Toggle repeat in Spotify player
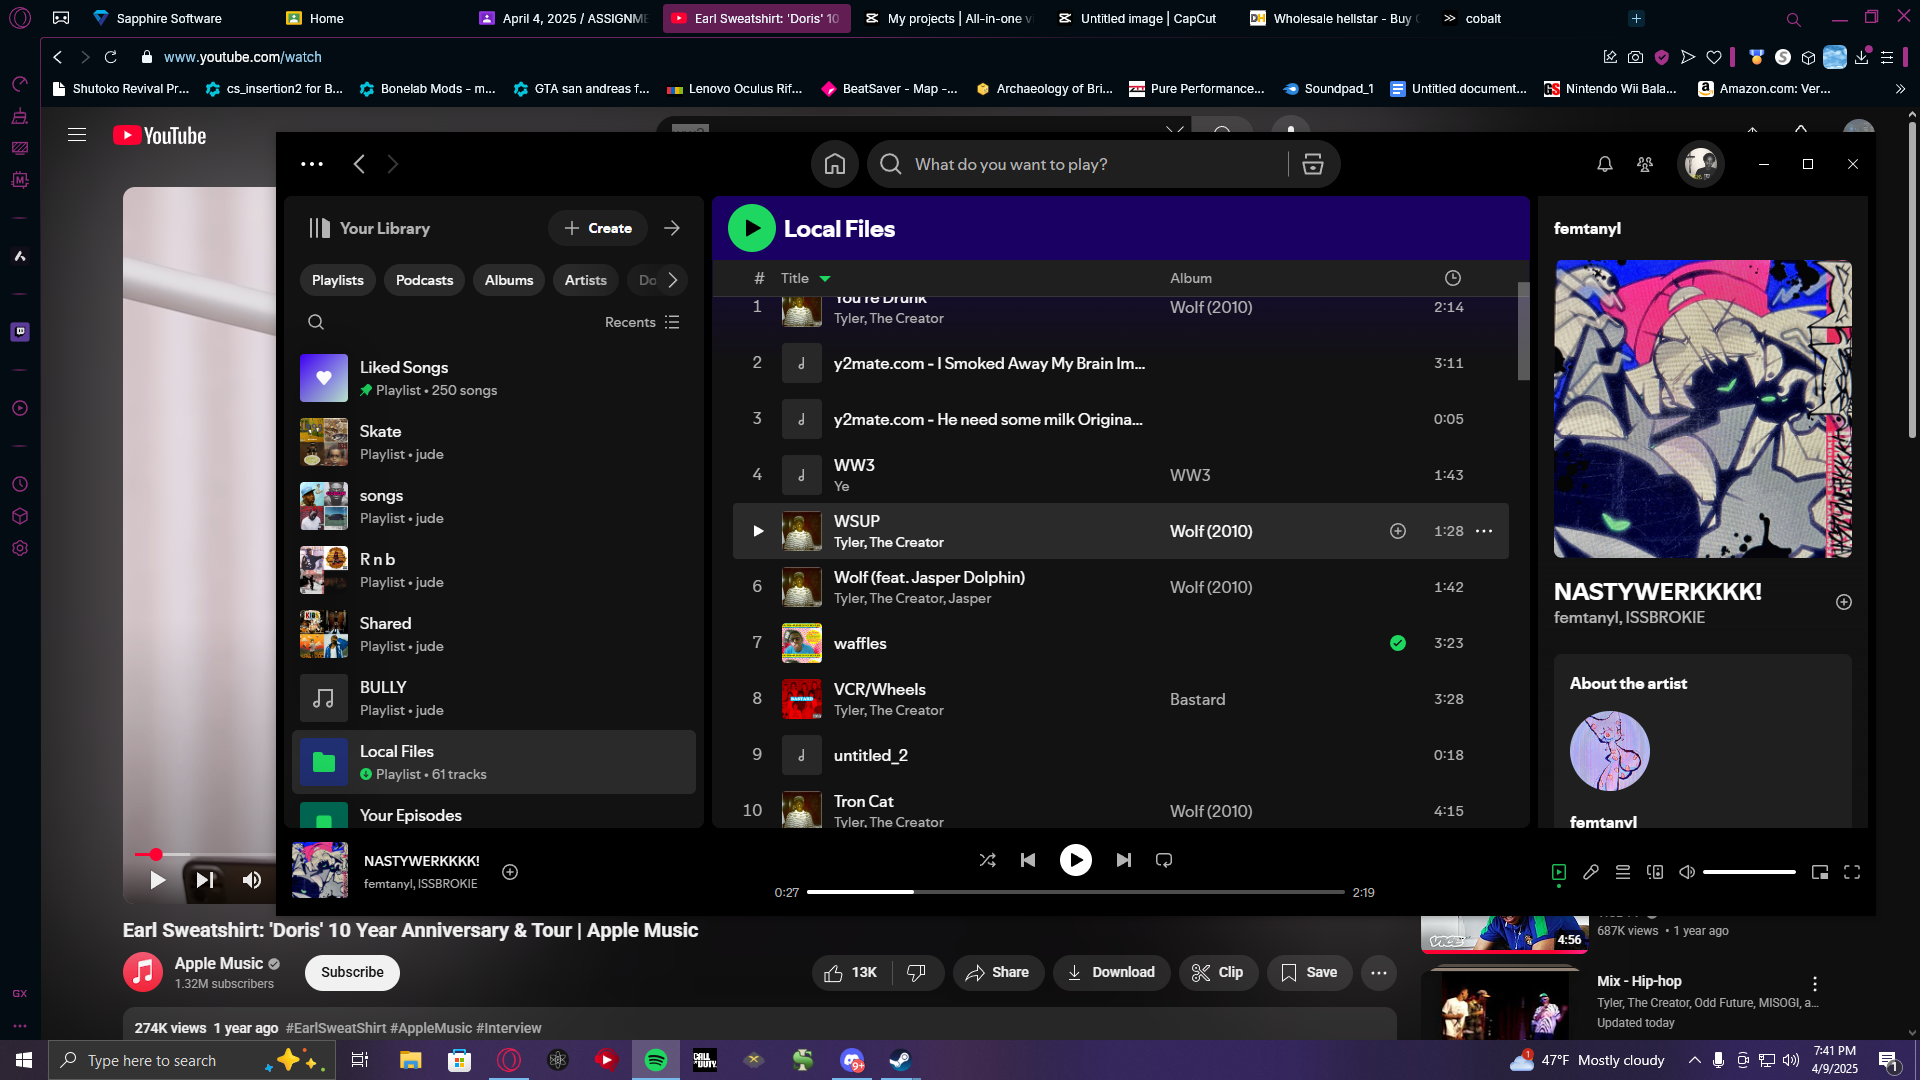The image size is (1920, 1080). (1164, 860)
